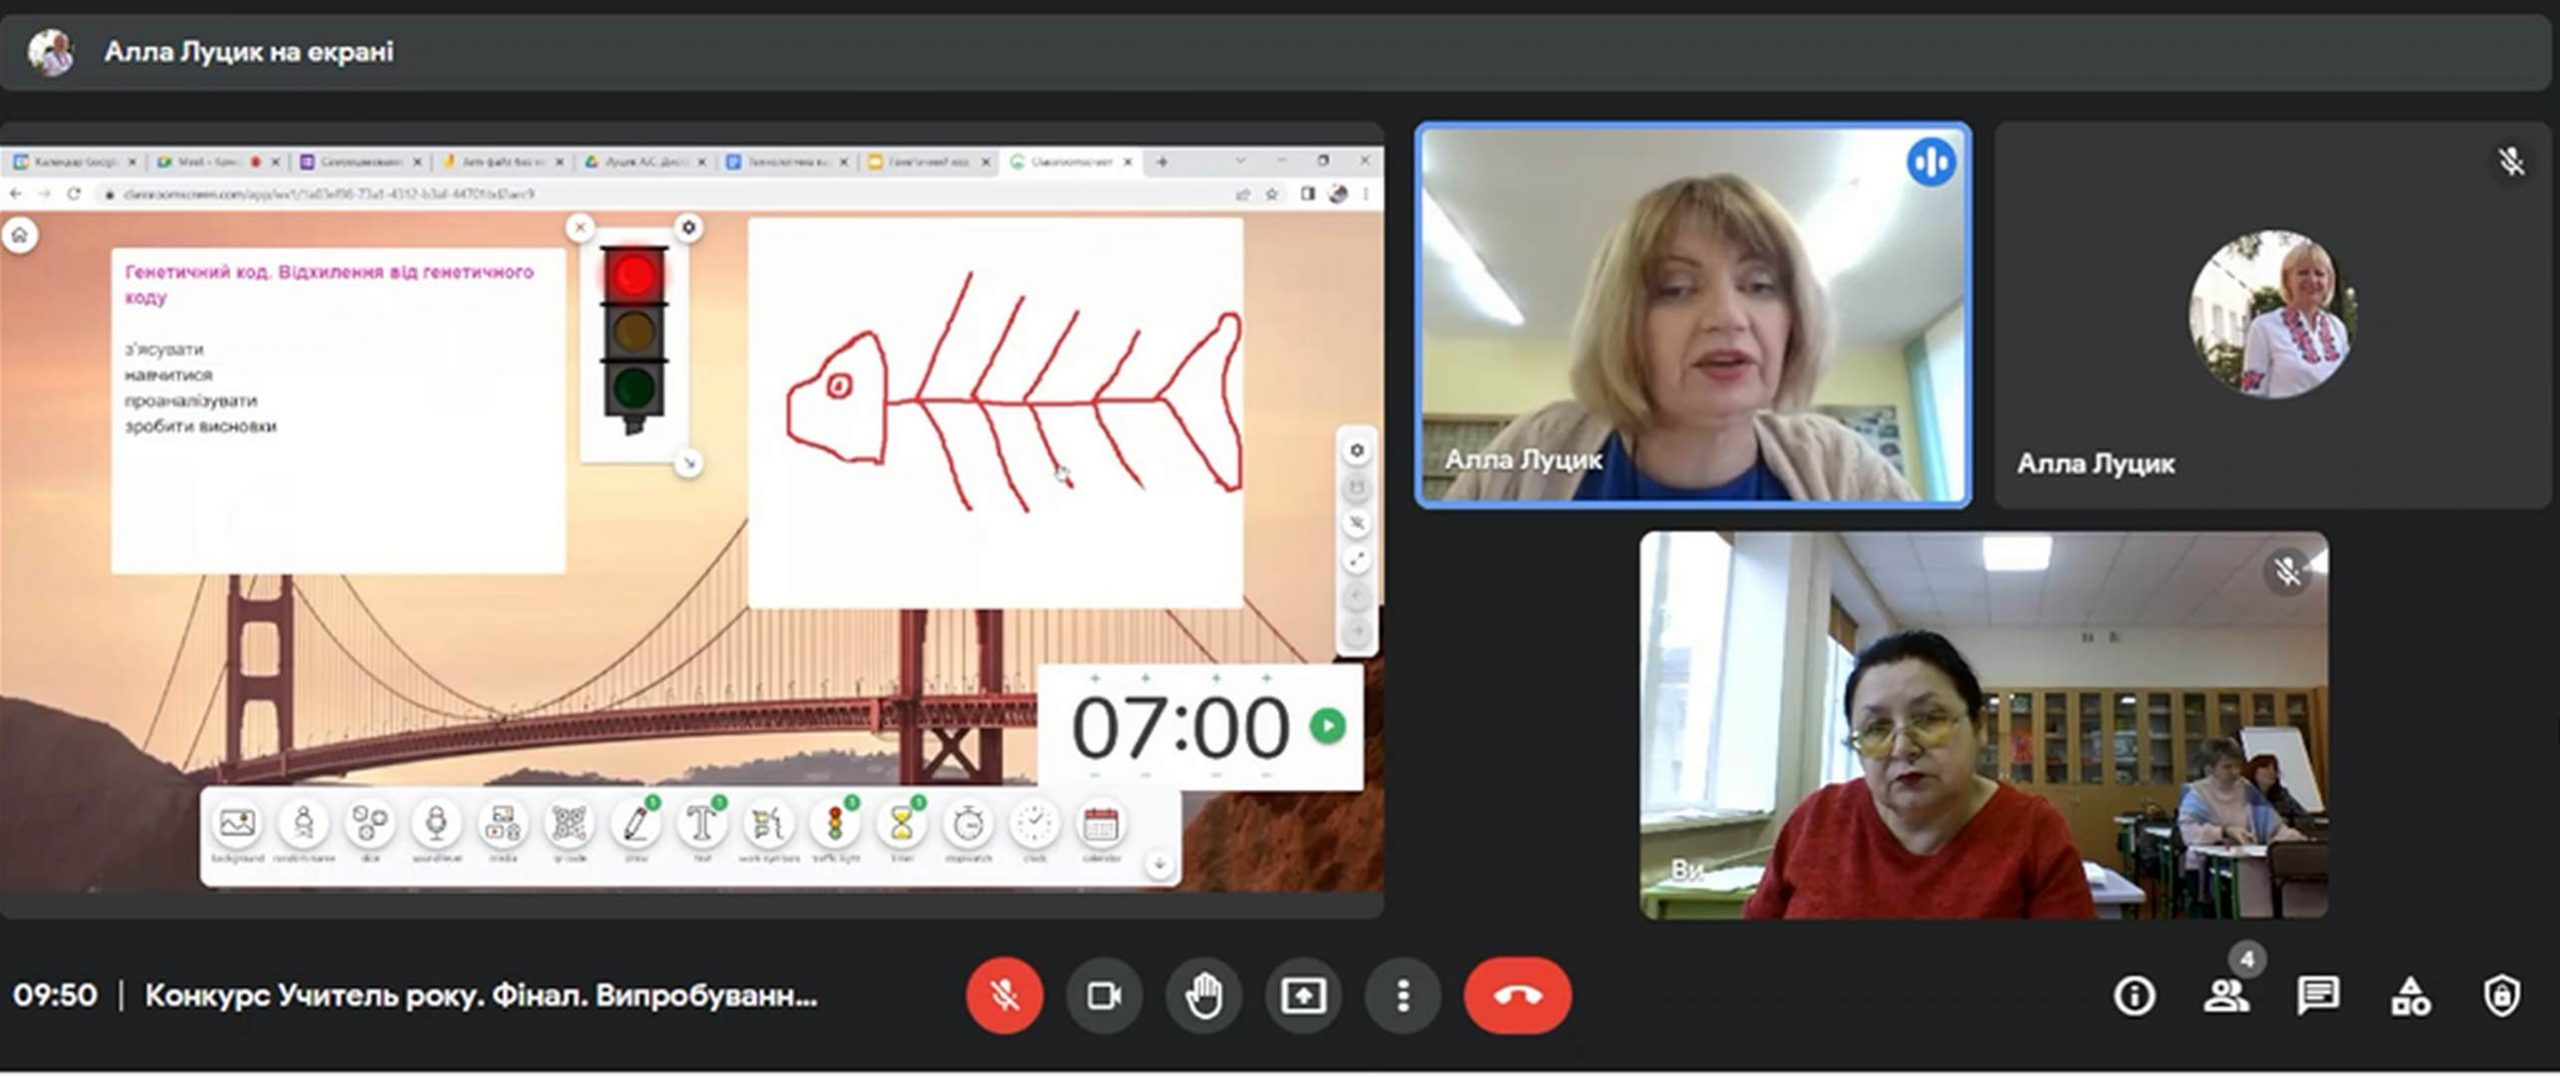Image resolution: width=2560 pixels, height=1076 pixels.
Task: Open the calendar widget
Action: click(1100, 825)
